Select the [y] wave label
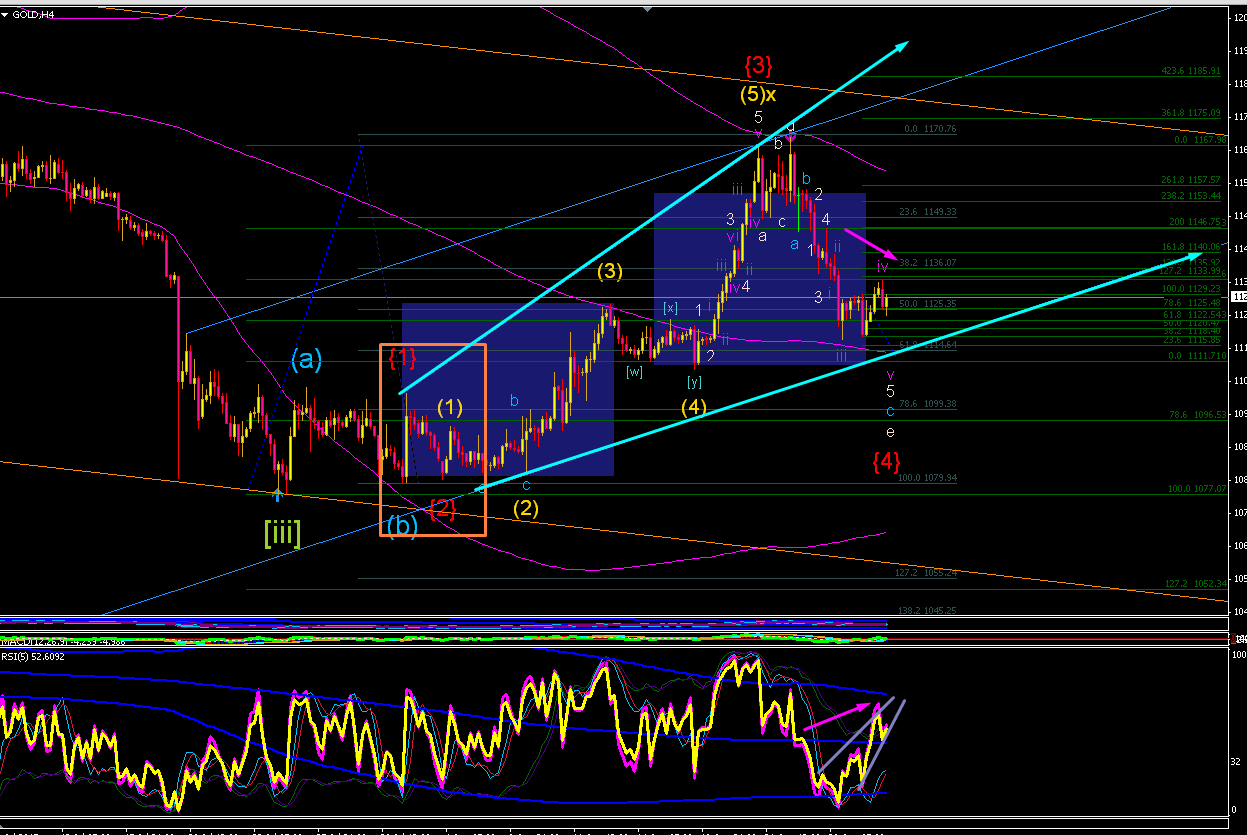Screen dimensions: 1247x835 pyautogui.click(x=695, y=381)
